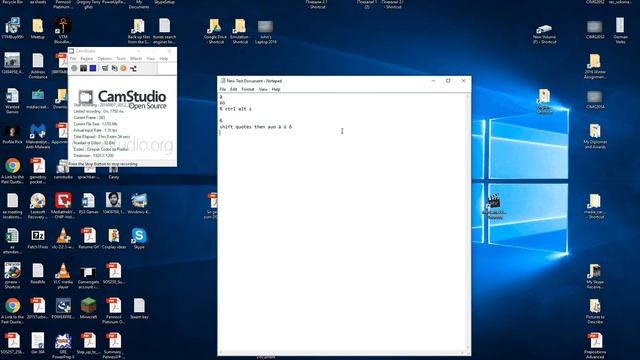The height and width of the screenshot is (360, 640).
Task: Select the My Skype Received folder icon
Action: click(x=595, y=276)
